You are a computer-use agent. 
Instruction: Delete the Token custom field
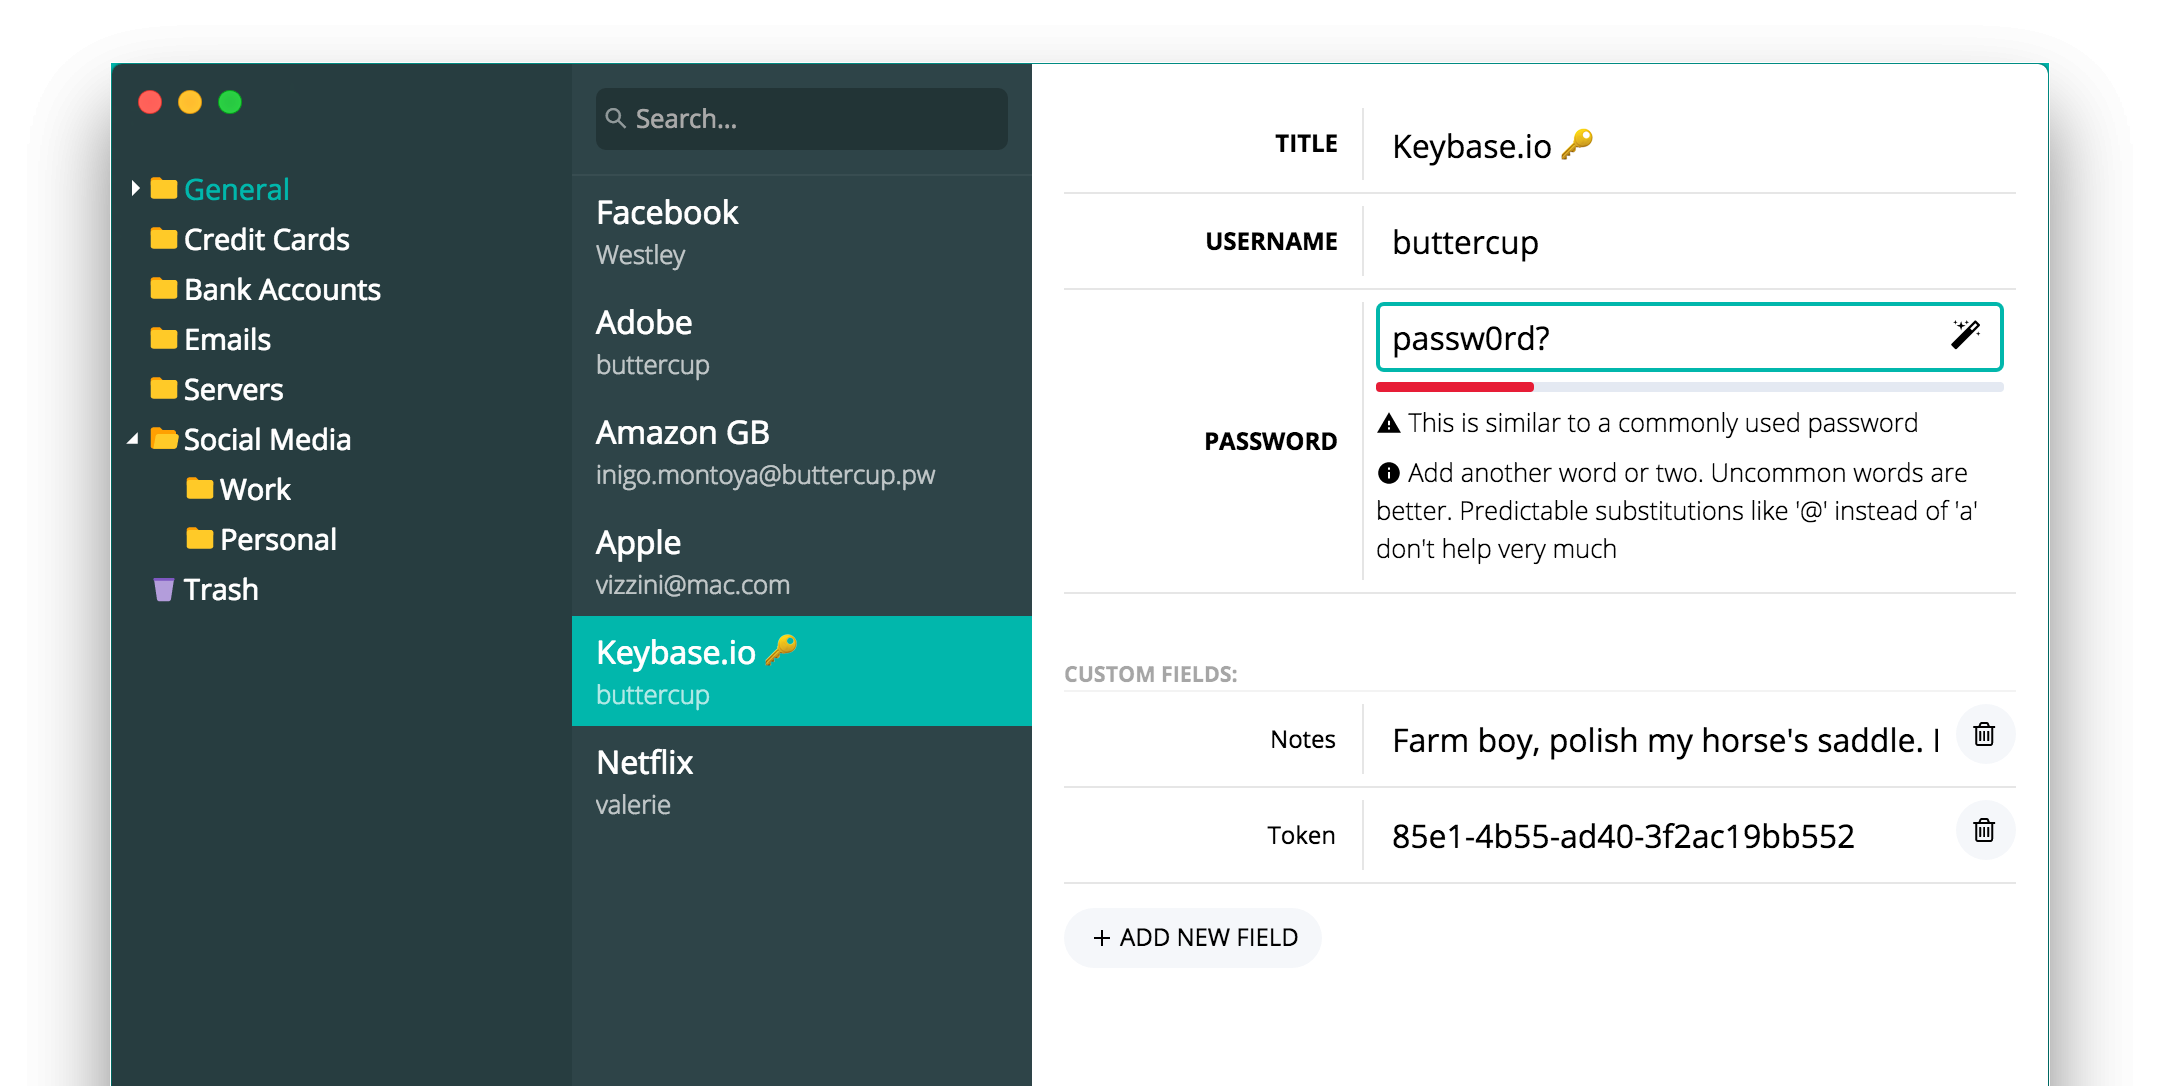tap(1984, 831)
